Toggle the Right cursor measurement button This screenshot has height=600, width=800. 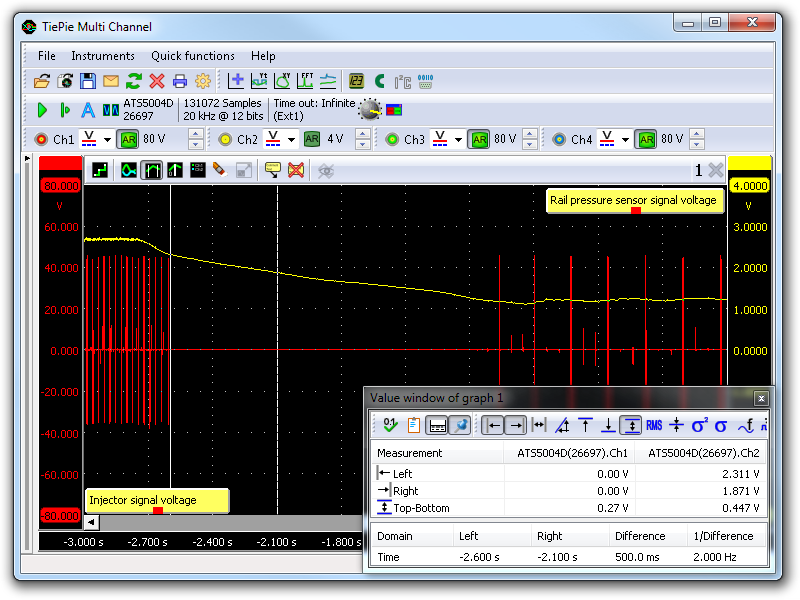516,425
